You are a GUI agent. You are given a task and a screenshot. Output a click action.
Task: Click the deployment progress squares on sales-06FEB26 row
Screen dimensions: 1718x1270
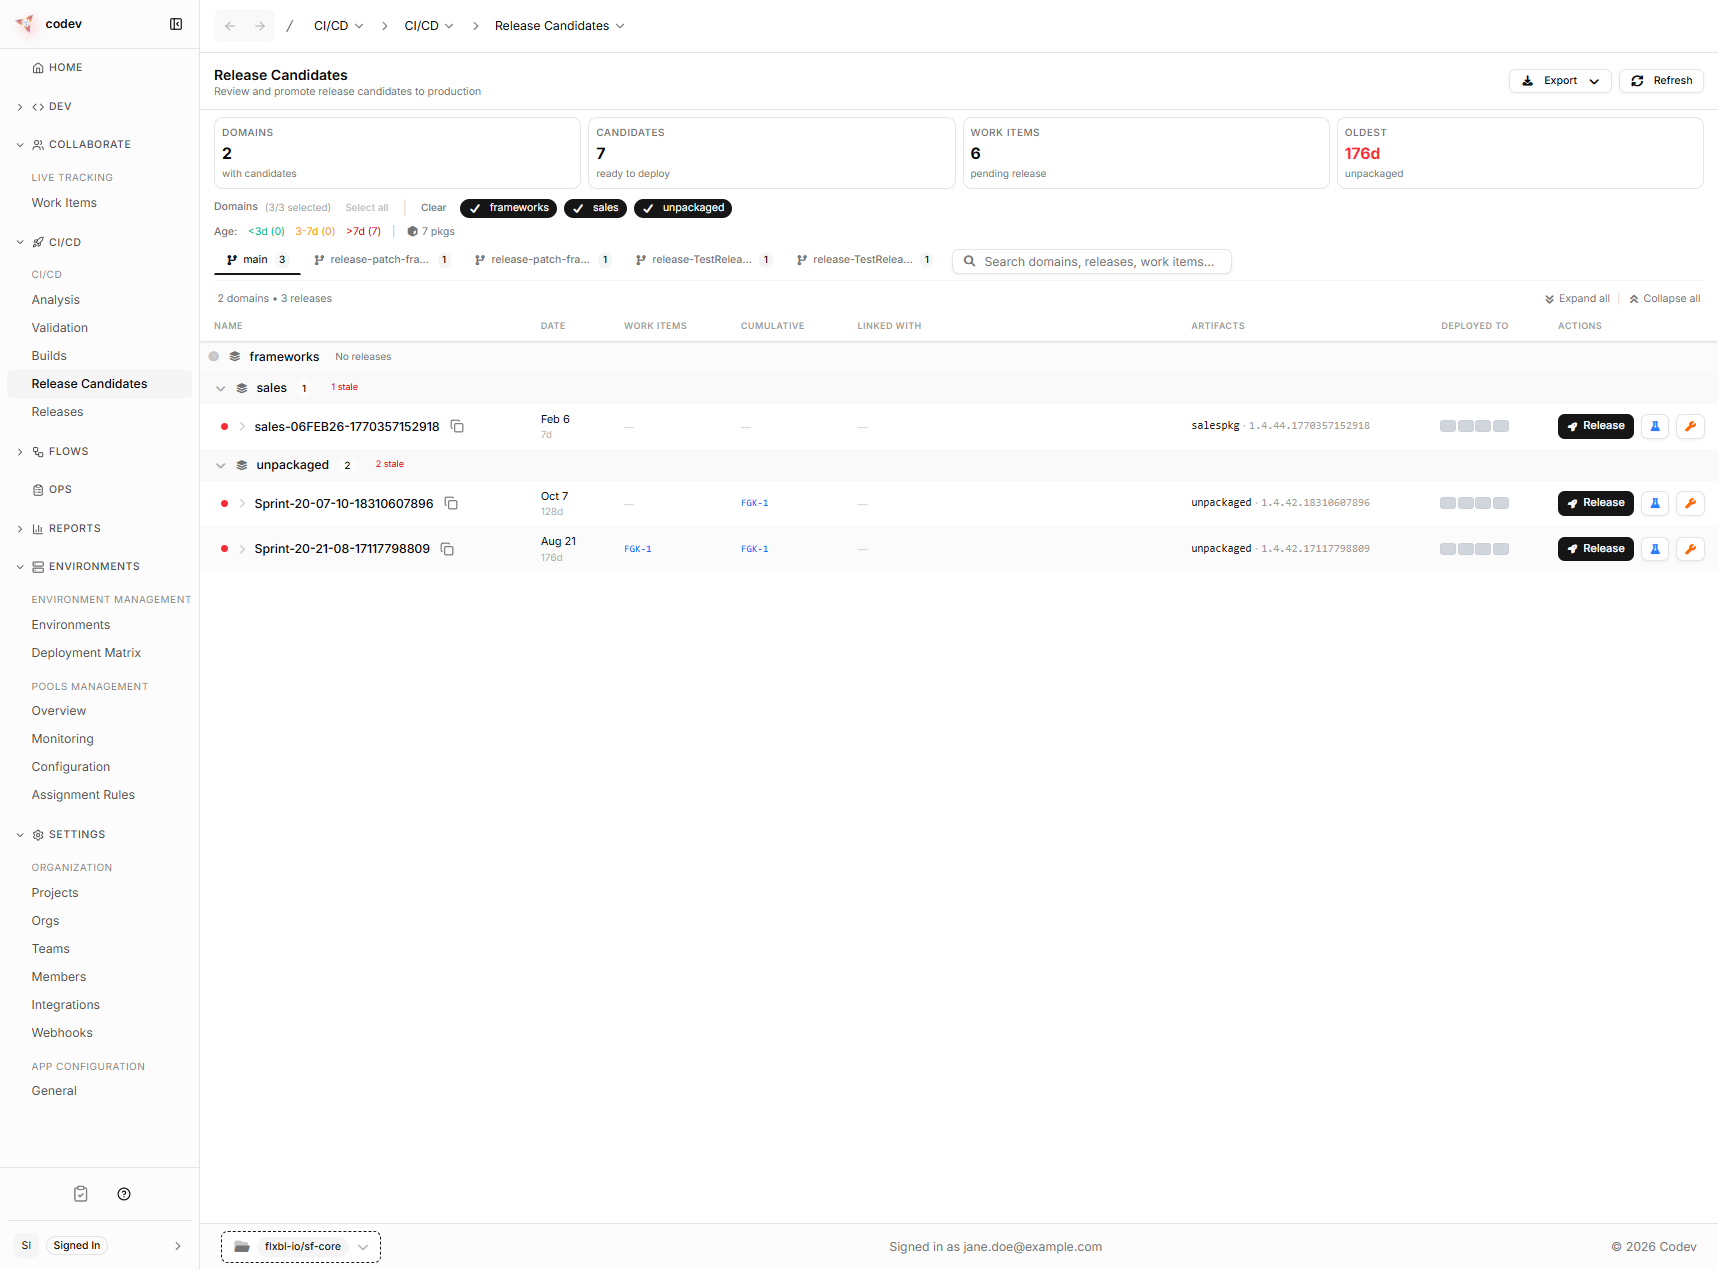tap(1474, 426)
